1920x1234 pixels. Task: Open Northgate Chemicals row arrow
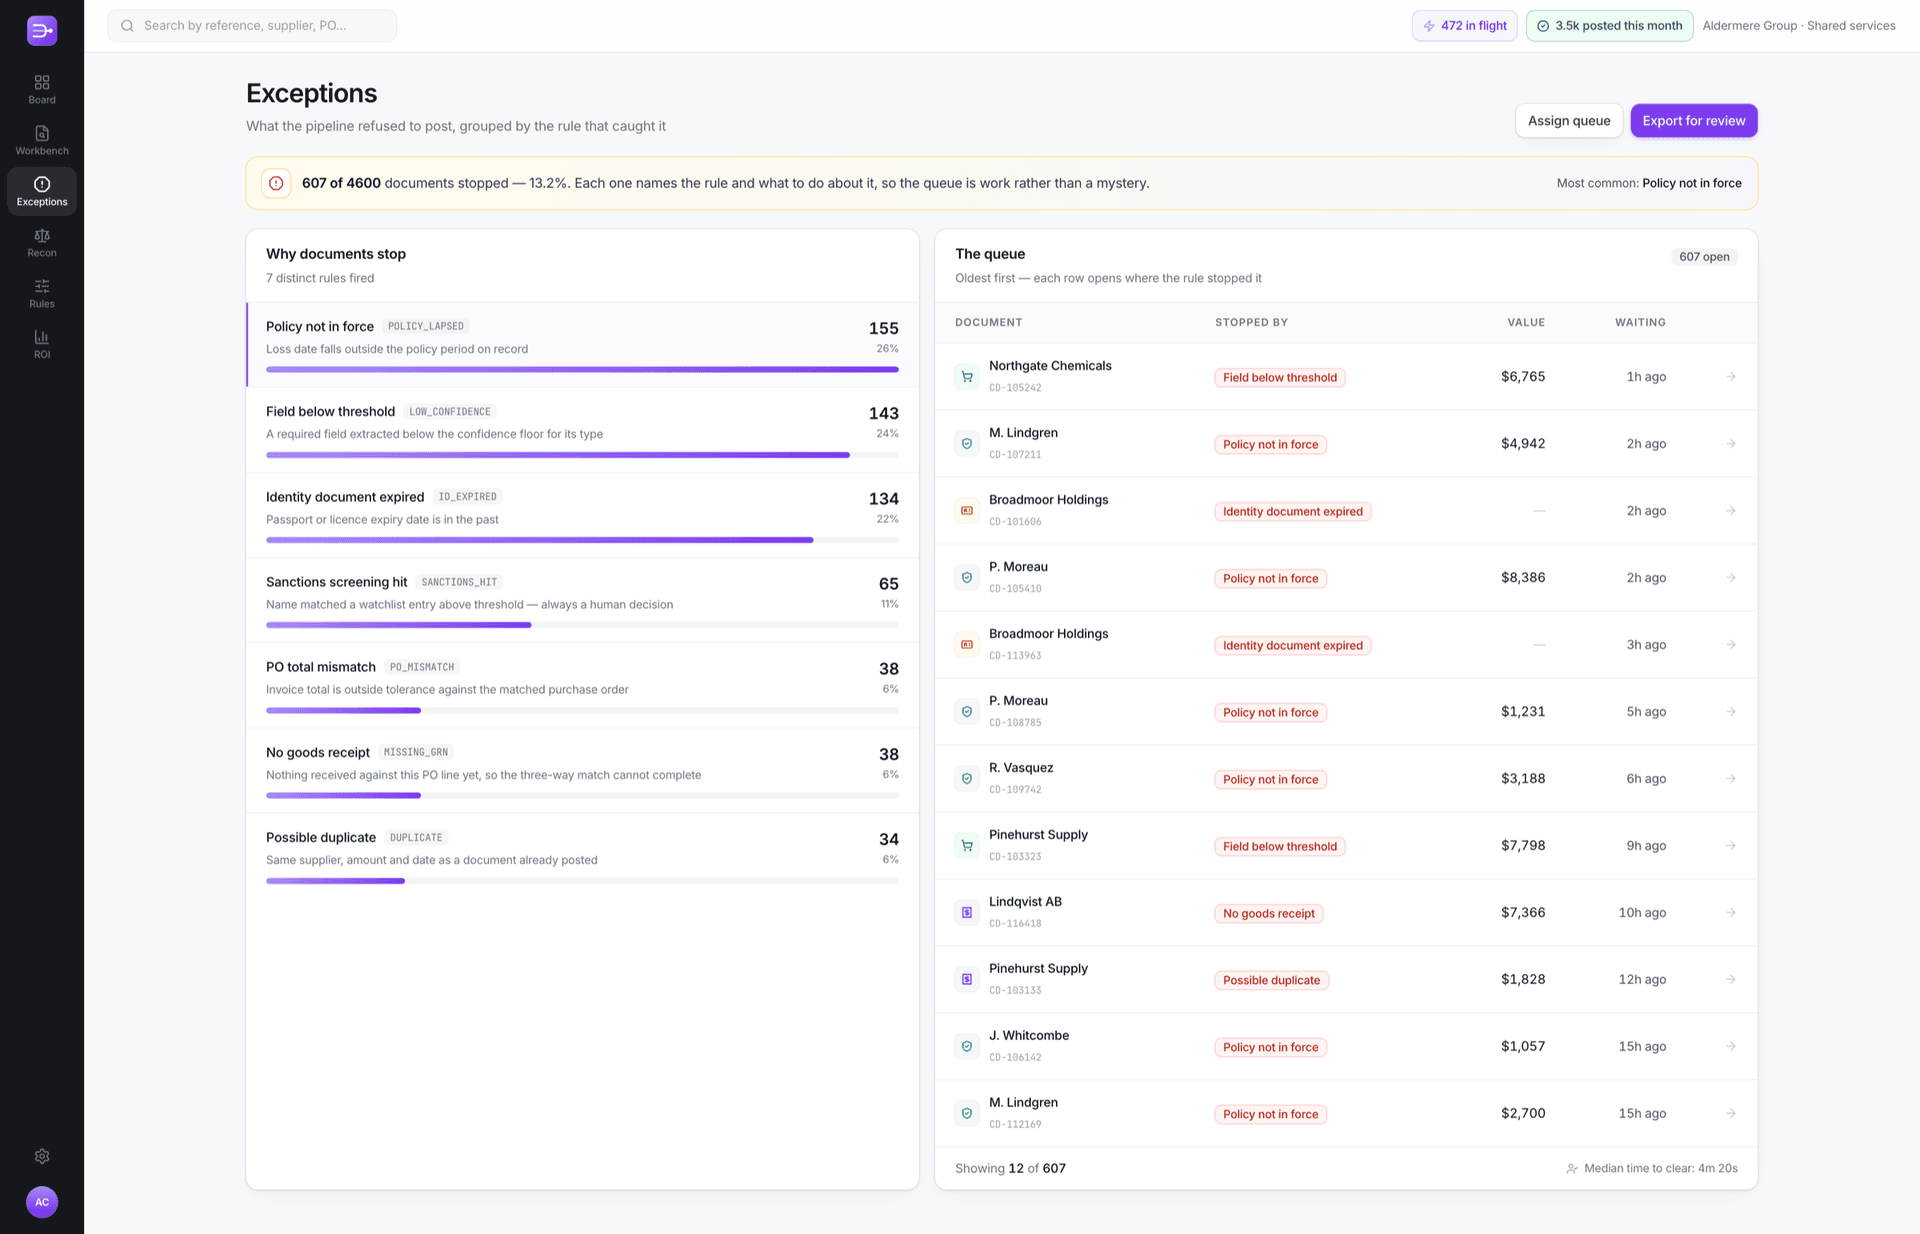1730,377
